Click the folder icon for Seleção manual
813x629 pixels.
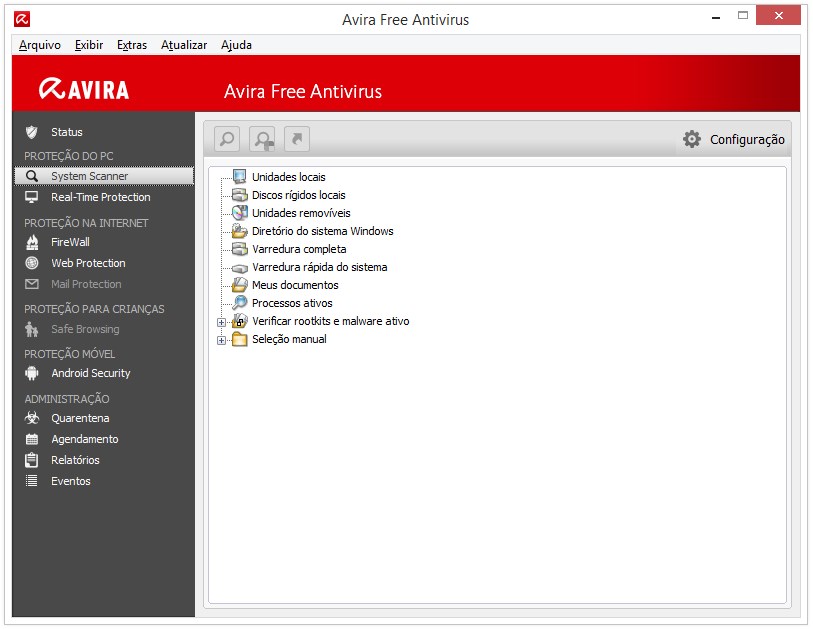[240, 340]
